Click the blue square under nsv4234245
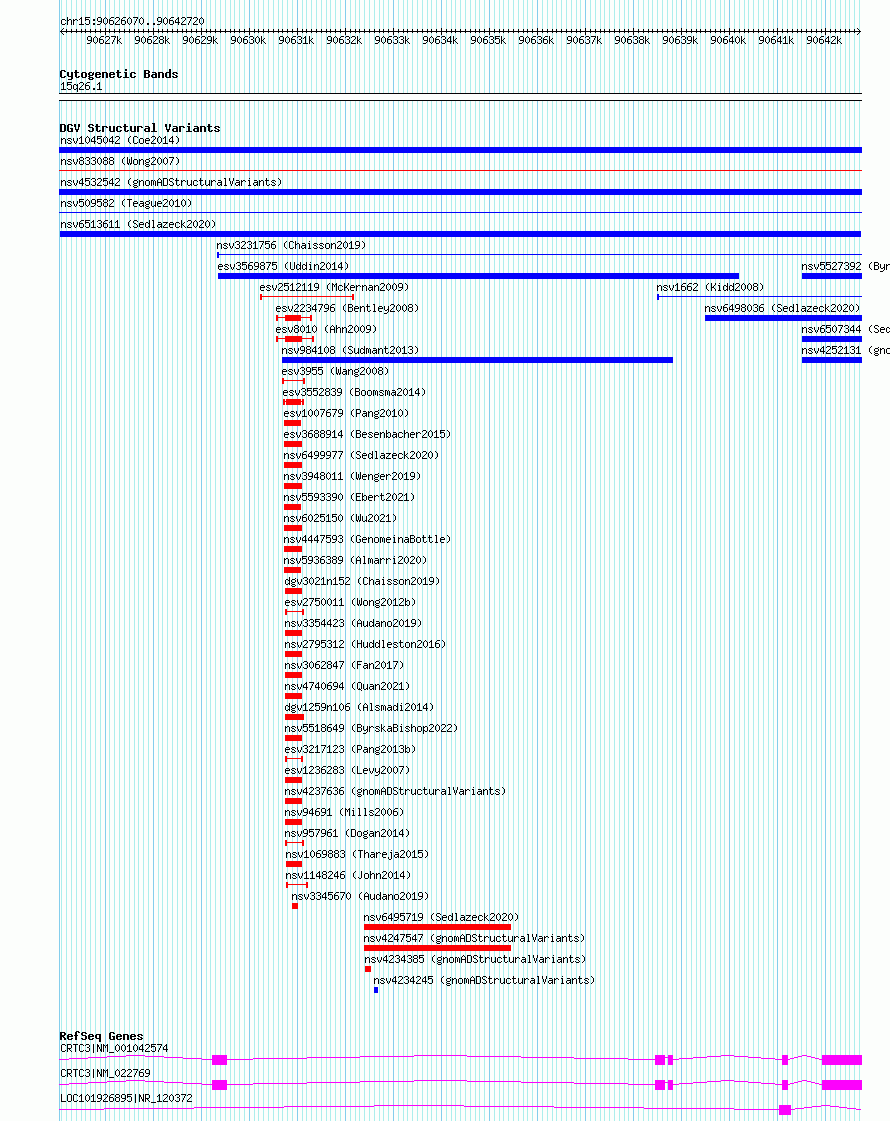 coord(376,990)
